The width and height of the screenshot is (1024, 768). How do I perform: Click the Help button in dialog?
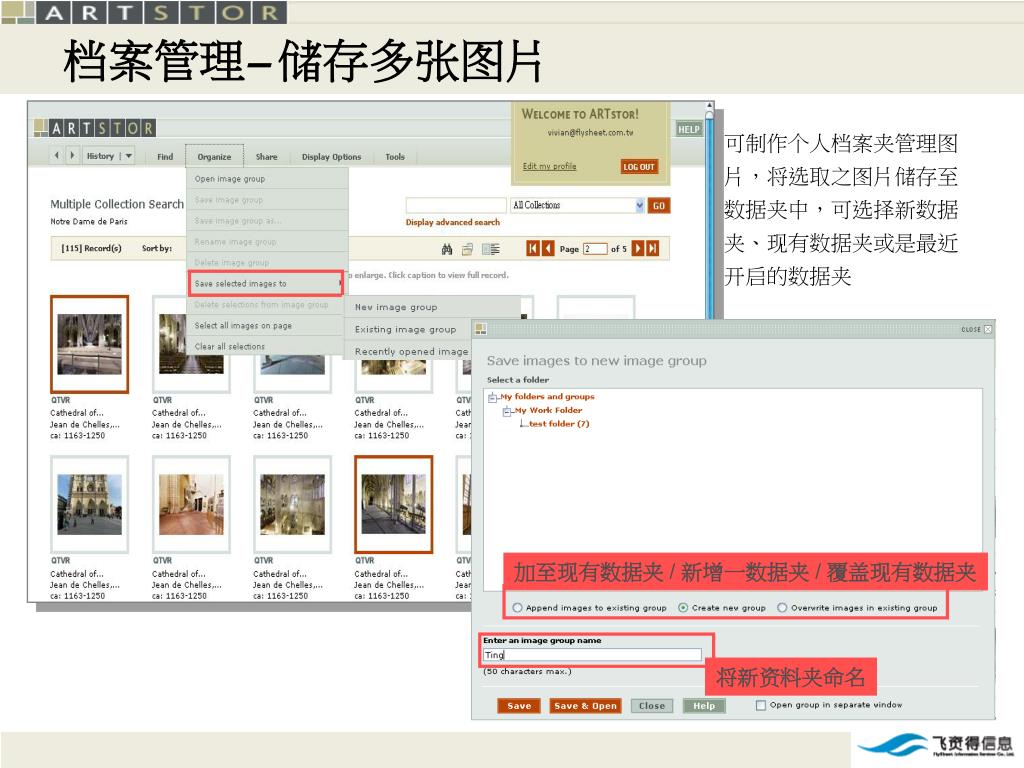click(x=704, y=706)
